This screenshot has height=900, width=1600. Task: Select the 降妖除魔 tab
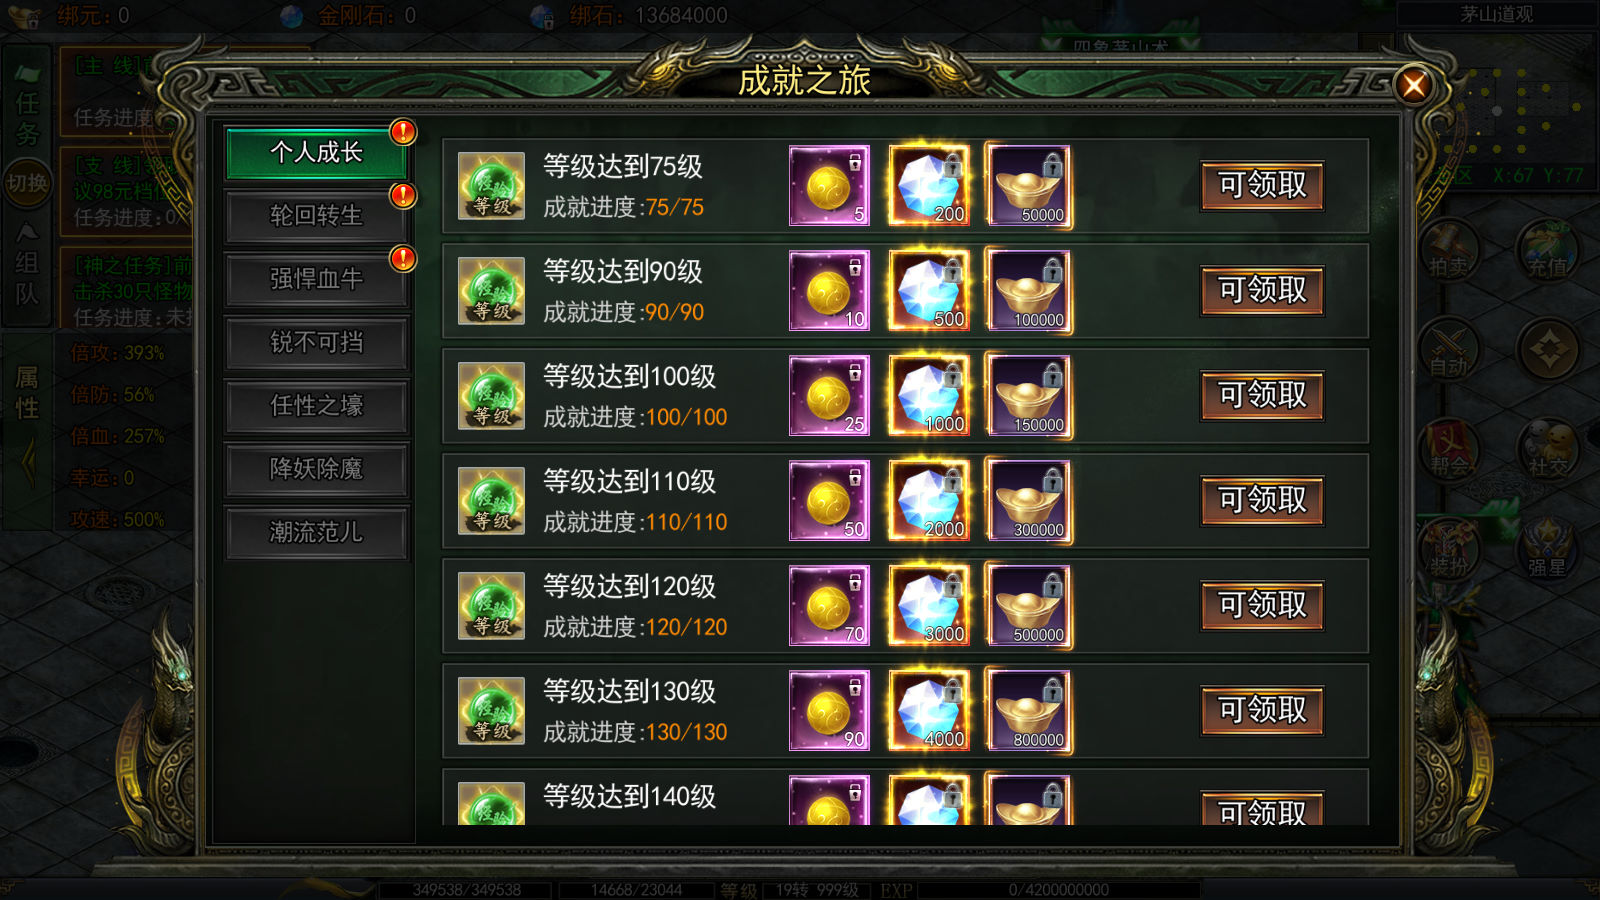(316, 469)
